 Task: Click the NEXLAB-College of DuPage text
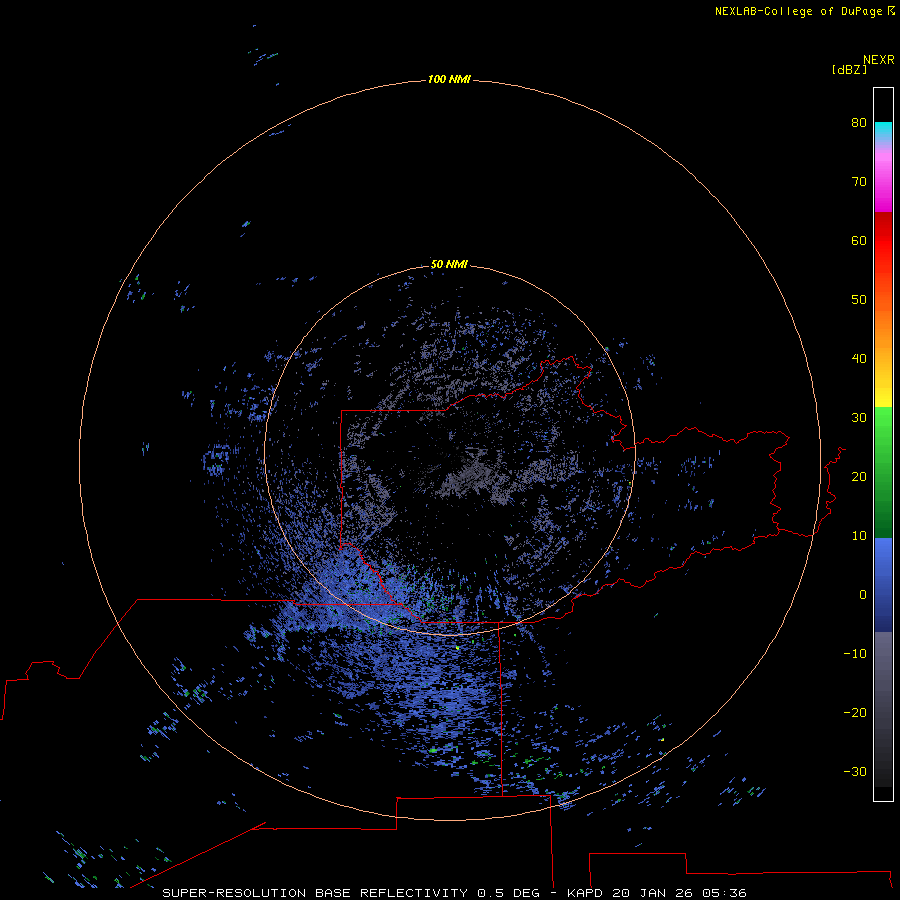coord(798,11)
